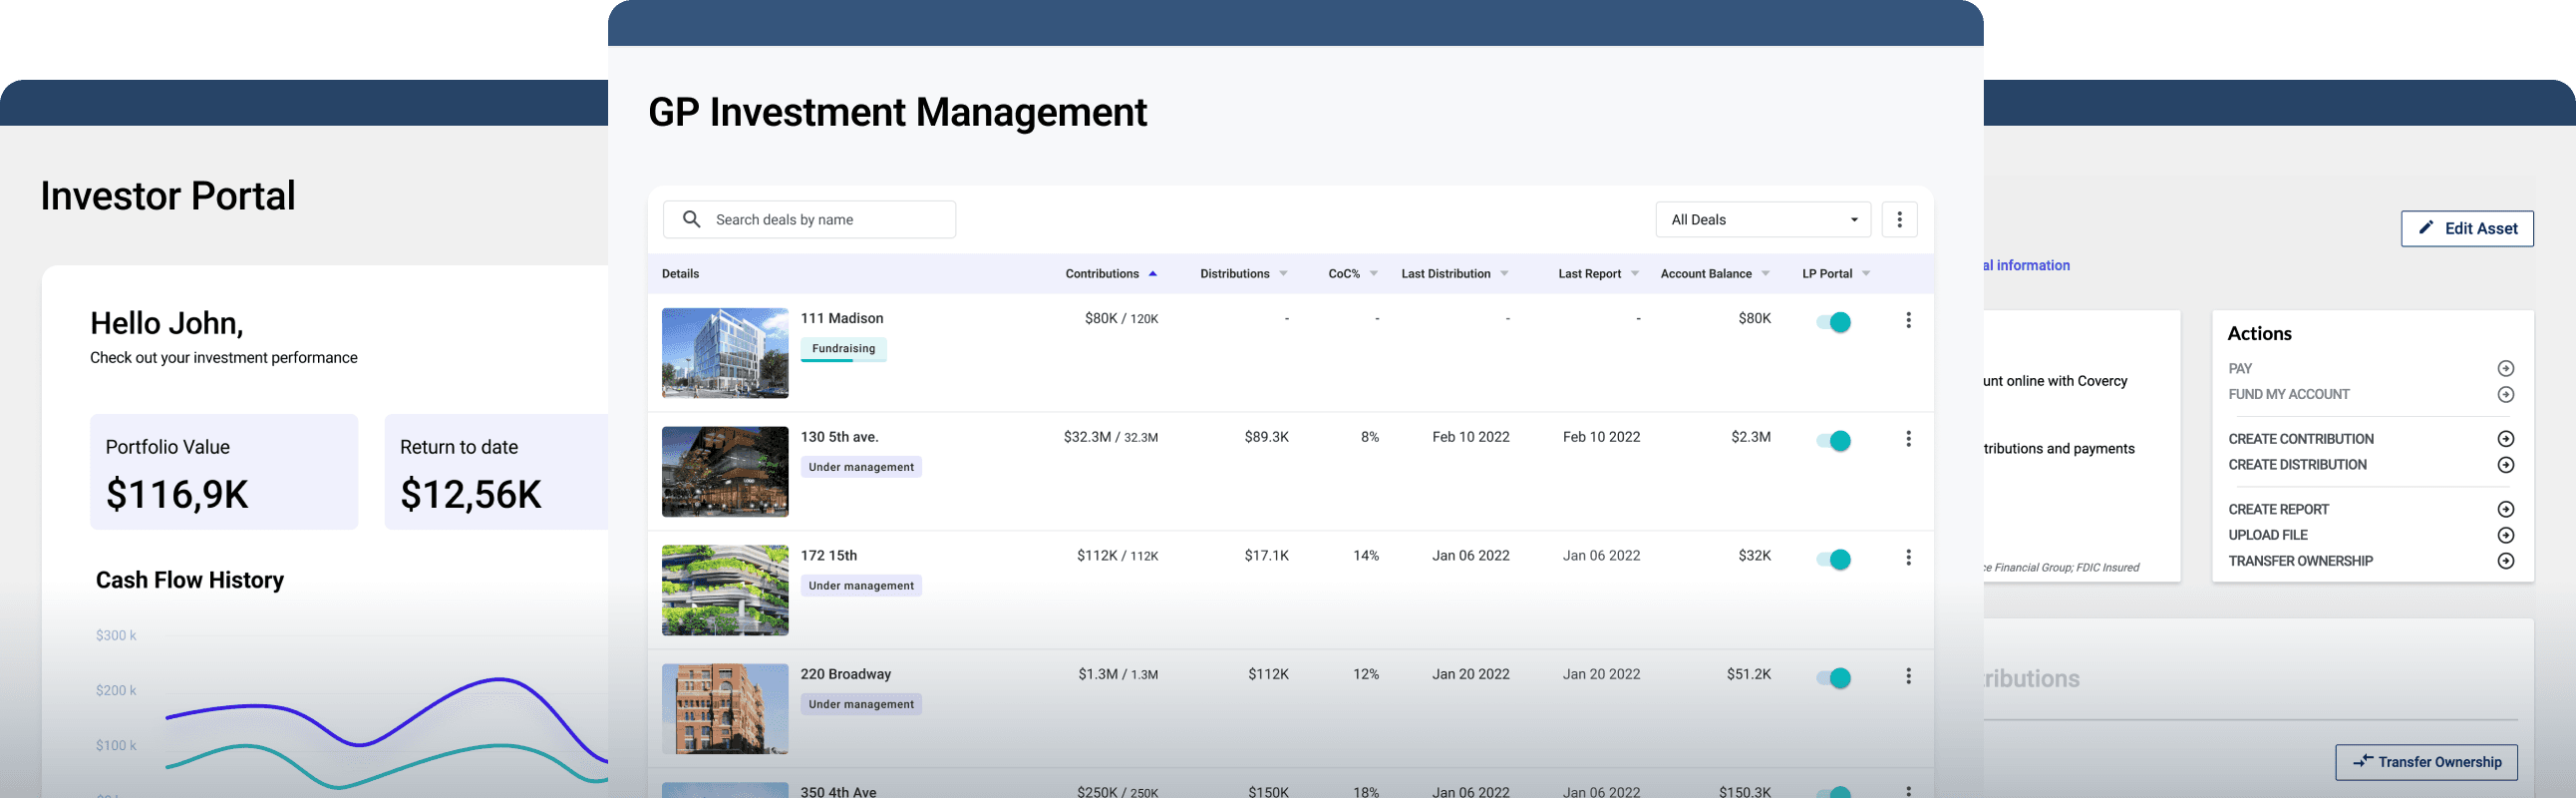The image size is (2576, 798).
Task: Click the search magnifier icon in deals search
Action: click(691, 219)
